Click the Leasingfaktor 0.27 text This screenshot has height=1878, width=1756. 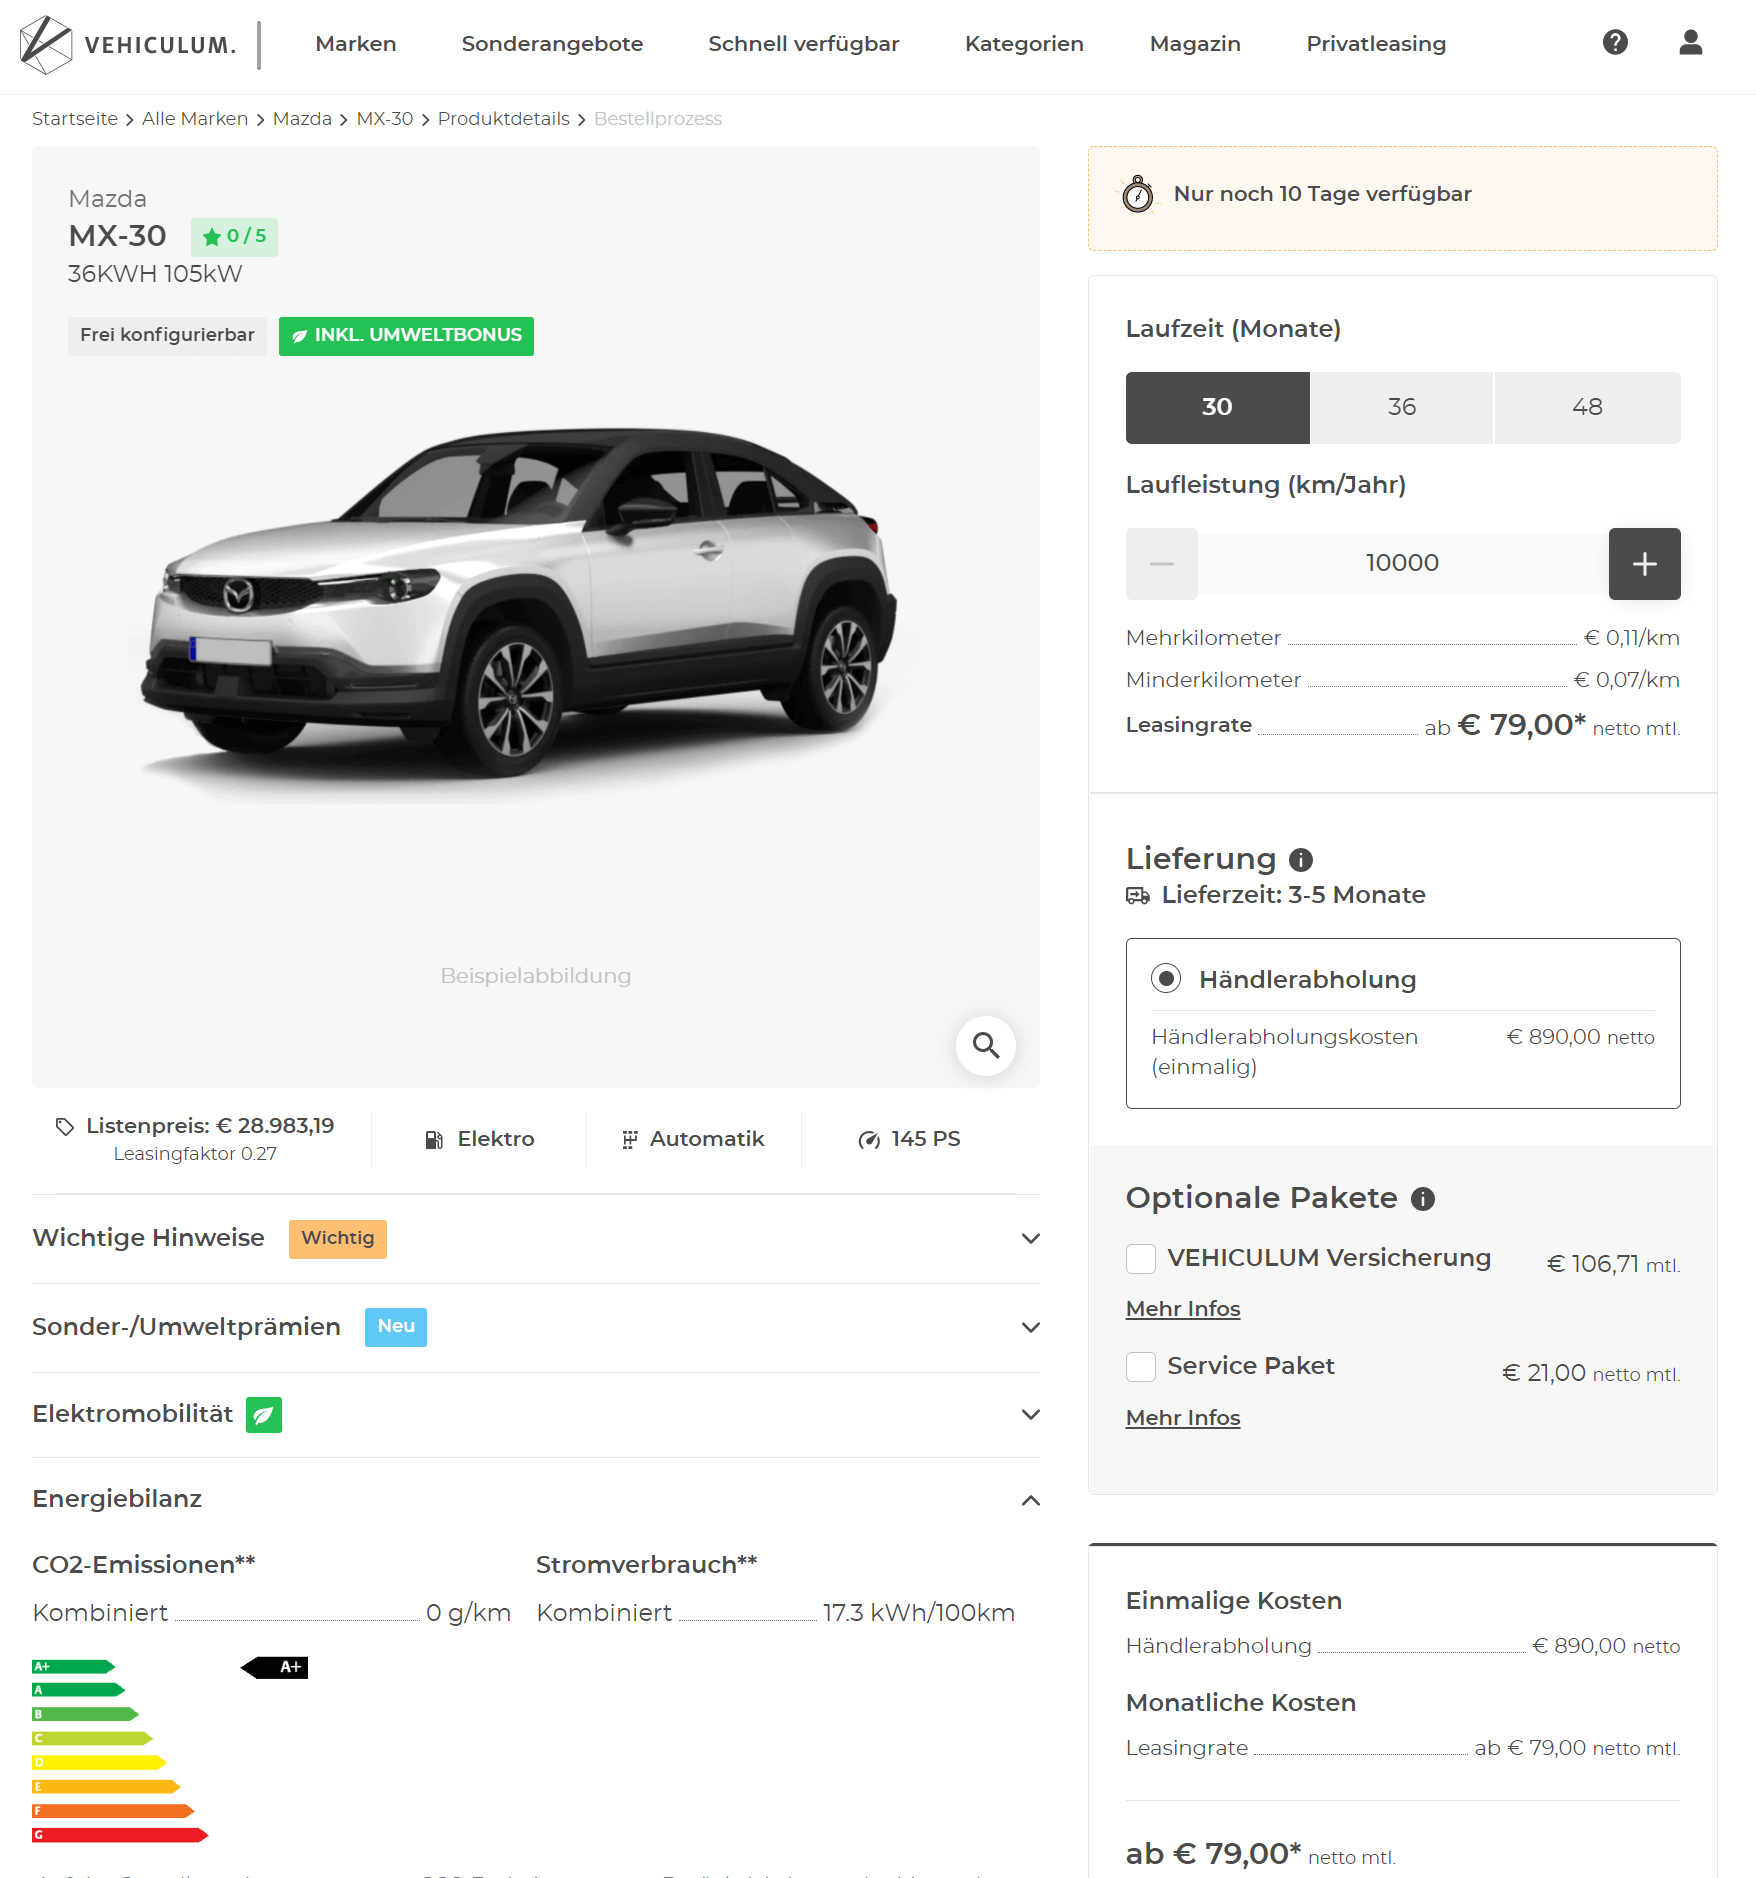[x=195, y=1155]
